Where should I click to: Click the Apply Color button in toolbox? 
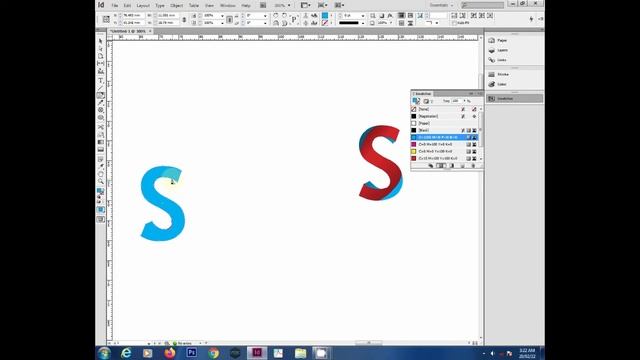tap(100, 210)
